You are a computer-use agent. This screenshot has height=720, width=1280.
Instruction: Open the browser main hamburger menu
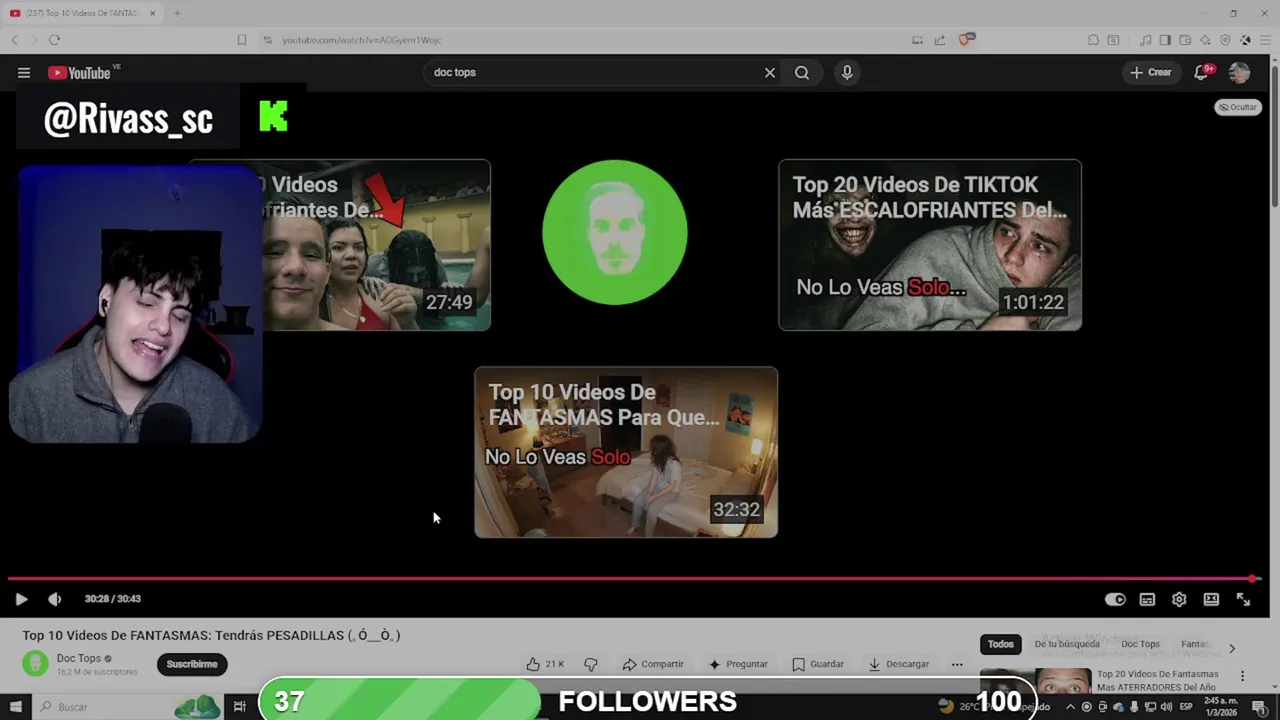(x=1265, y=40)
